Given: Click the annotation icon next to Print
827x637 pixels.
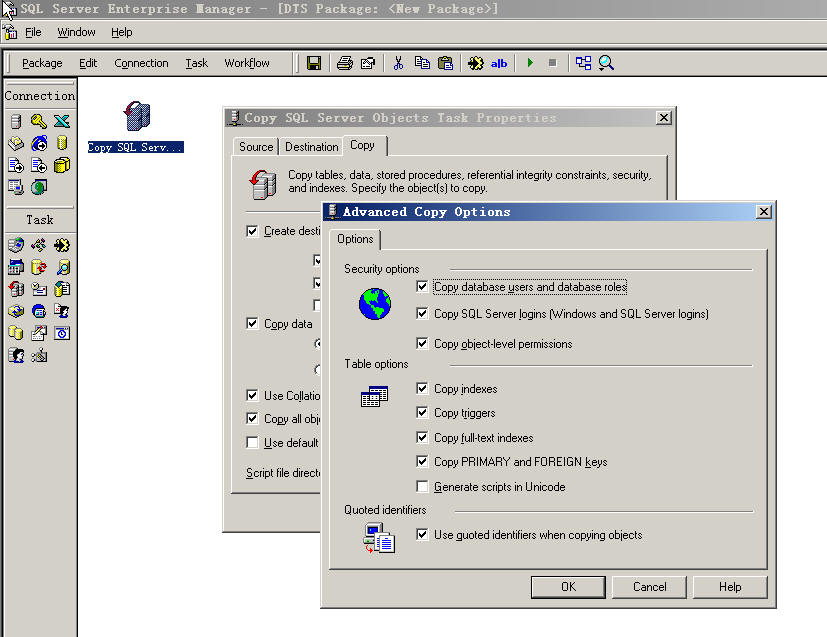Looking at the screenshot, I should pos(368,63).
